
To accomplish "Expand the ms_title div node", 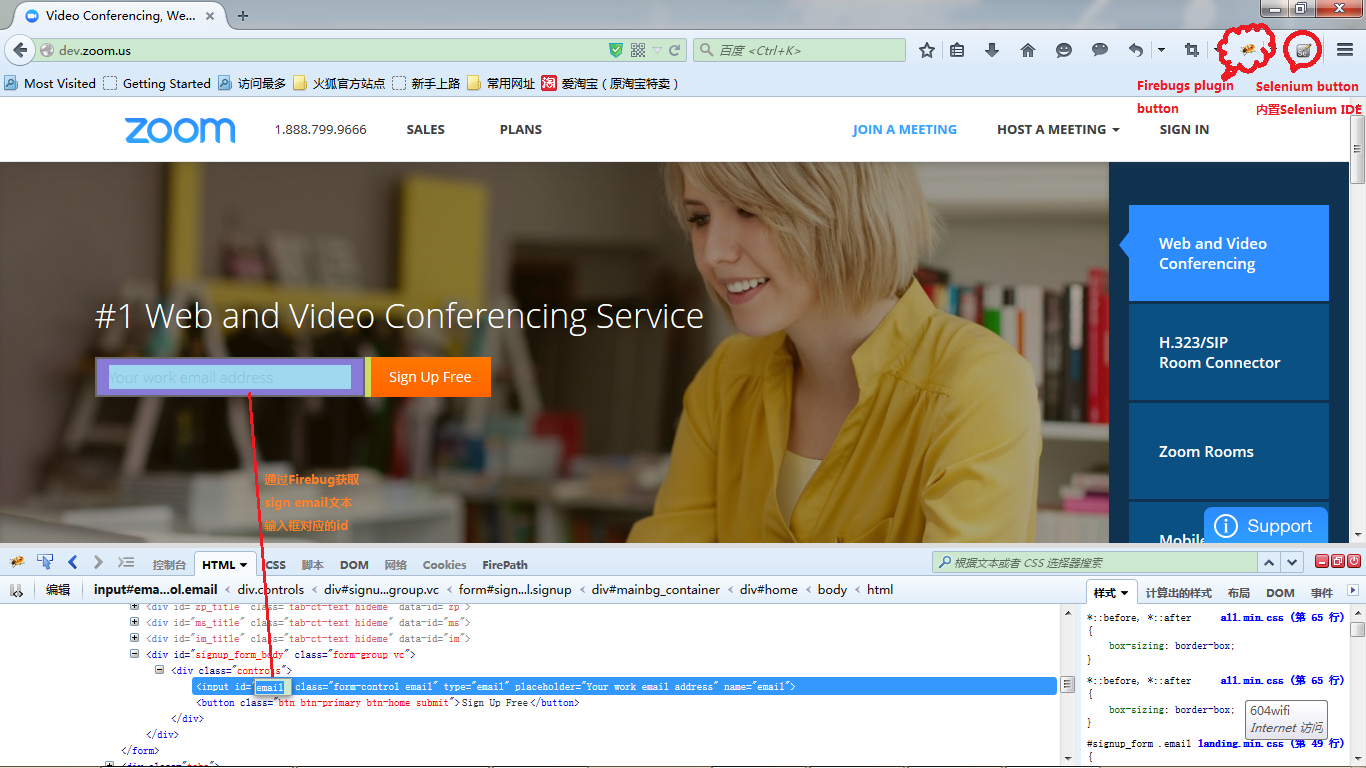I will click(x=135, y=622).
